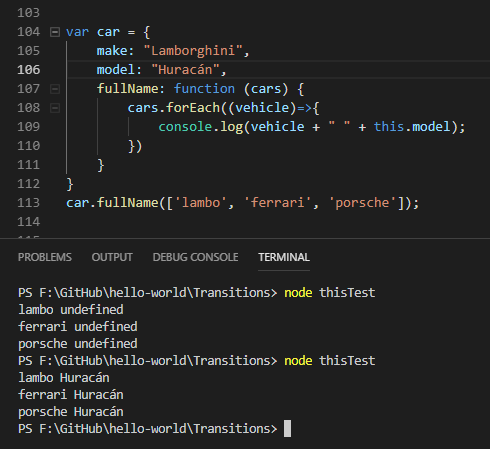Click this.model in the console.log statement
490x449 pixels.
pyautogui.click(x=412, y=127)
